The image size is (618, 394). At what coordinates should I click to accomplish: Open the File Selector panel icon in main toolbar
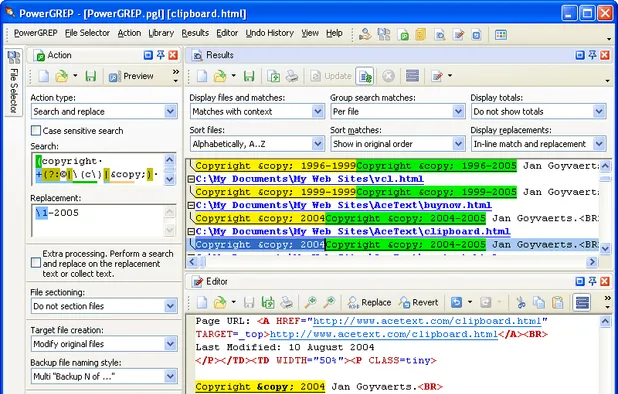384,35
